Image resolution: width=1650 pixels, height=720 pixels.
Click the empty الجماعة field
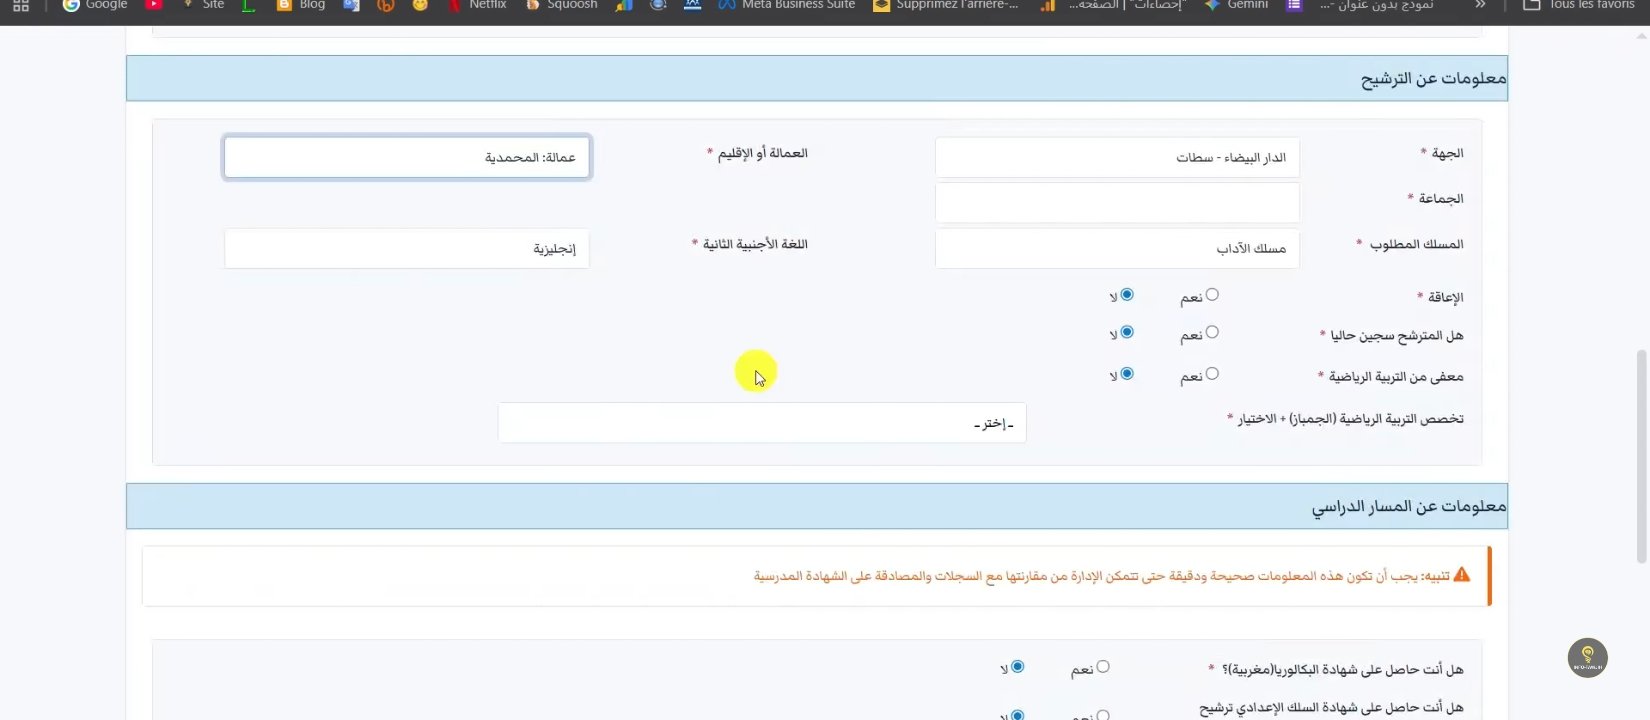[x=1117, y=203]
